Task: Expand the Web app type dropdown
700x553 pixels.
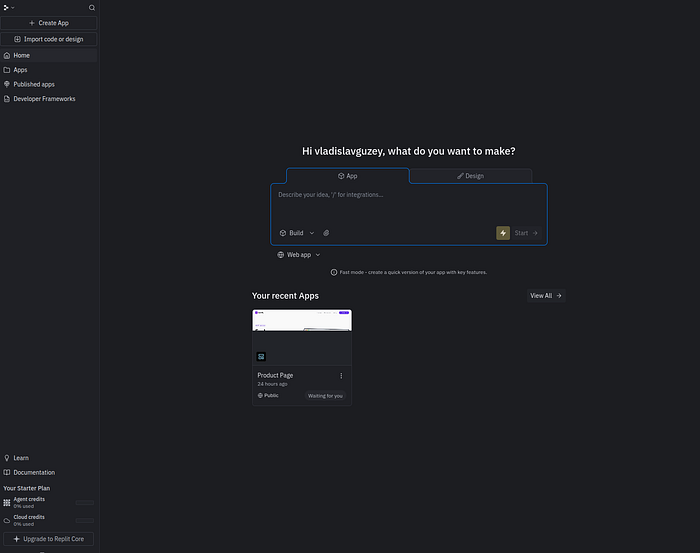Action: point(299,255)
